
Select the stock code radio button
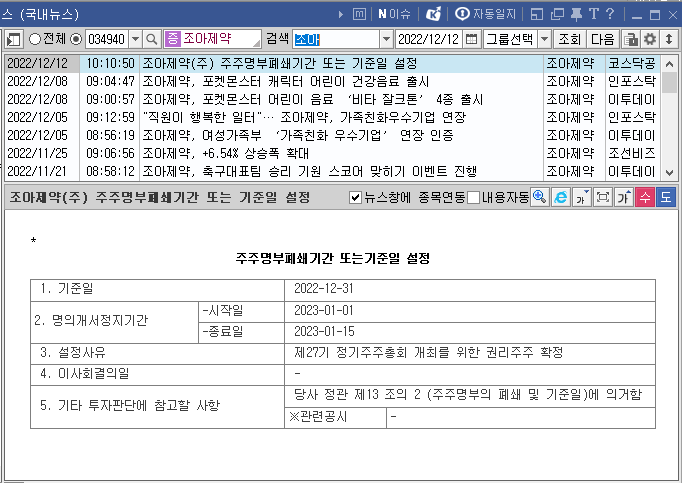pyautogui.click(x=76, y=39)
